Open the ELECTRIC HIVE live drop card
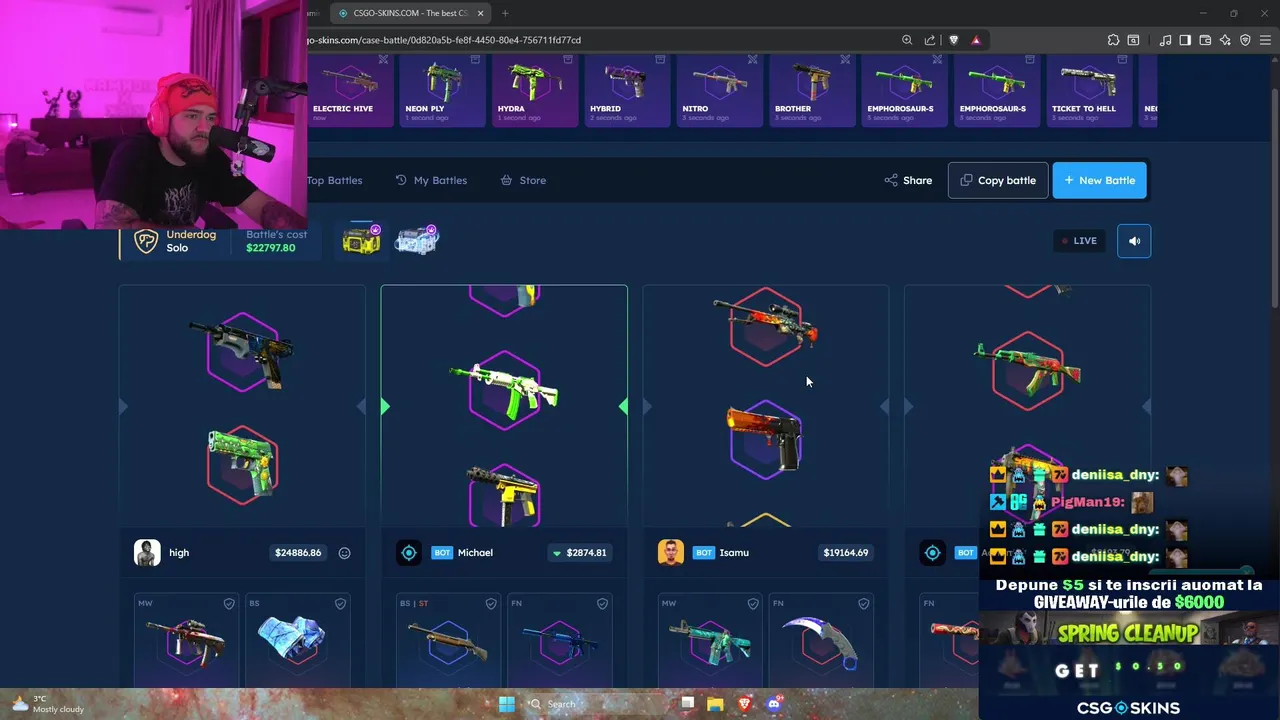 pyautogui.click(x=350, y=91)
